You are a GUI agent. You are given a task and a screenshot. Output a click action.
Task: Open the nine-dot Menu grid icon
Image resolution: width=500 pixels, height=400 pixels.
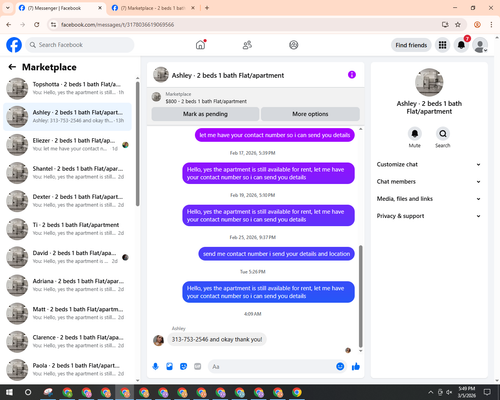[442, 45]
